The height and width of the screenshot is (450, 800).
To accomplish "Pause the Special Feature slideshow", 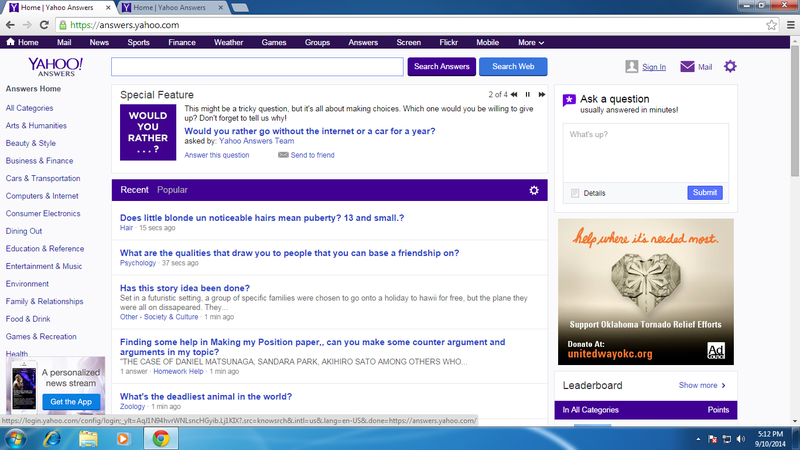I will coord(528,94).
